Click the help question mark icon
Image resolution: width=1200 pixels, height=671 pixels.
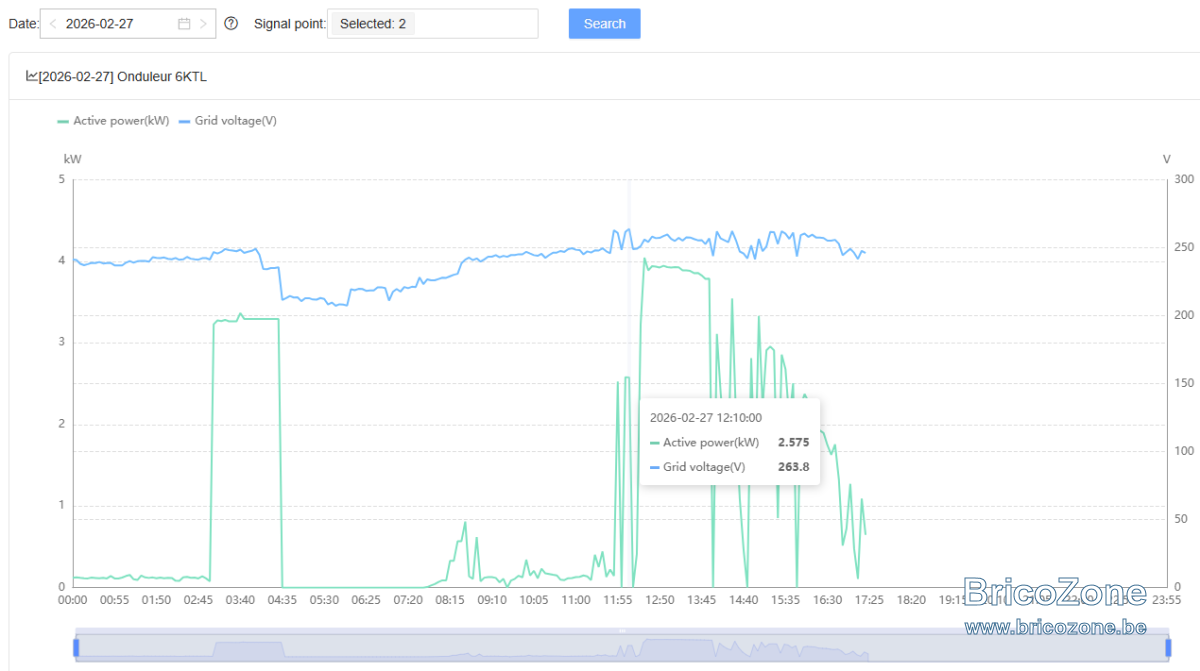(231, 24)
